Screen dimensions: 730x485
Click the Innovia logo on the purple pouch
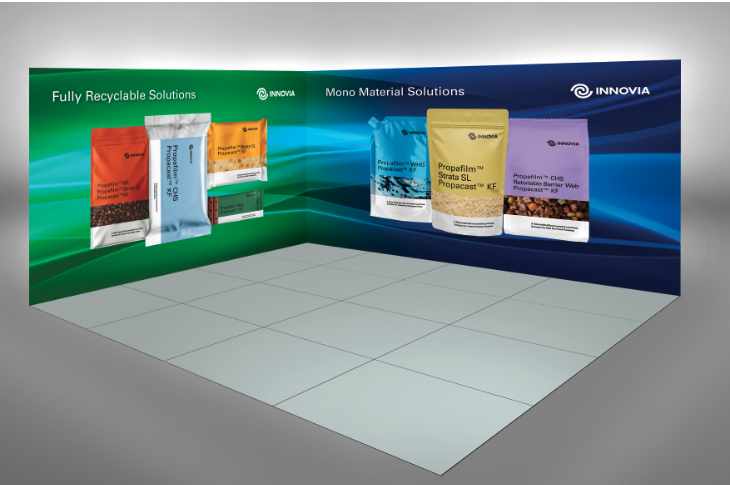[563, 143]
